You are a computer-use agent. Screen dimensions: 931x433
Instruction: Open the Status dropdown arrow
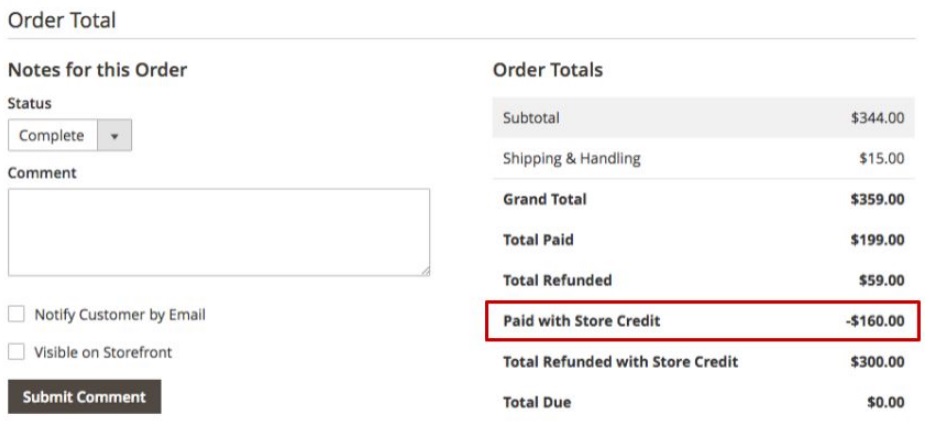tap(114, 136)
